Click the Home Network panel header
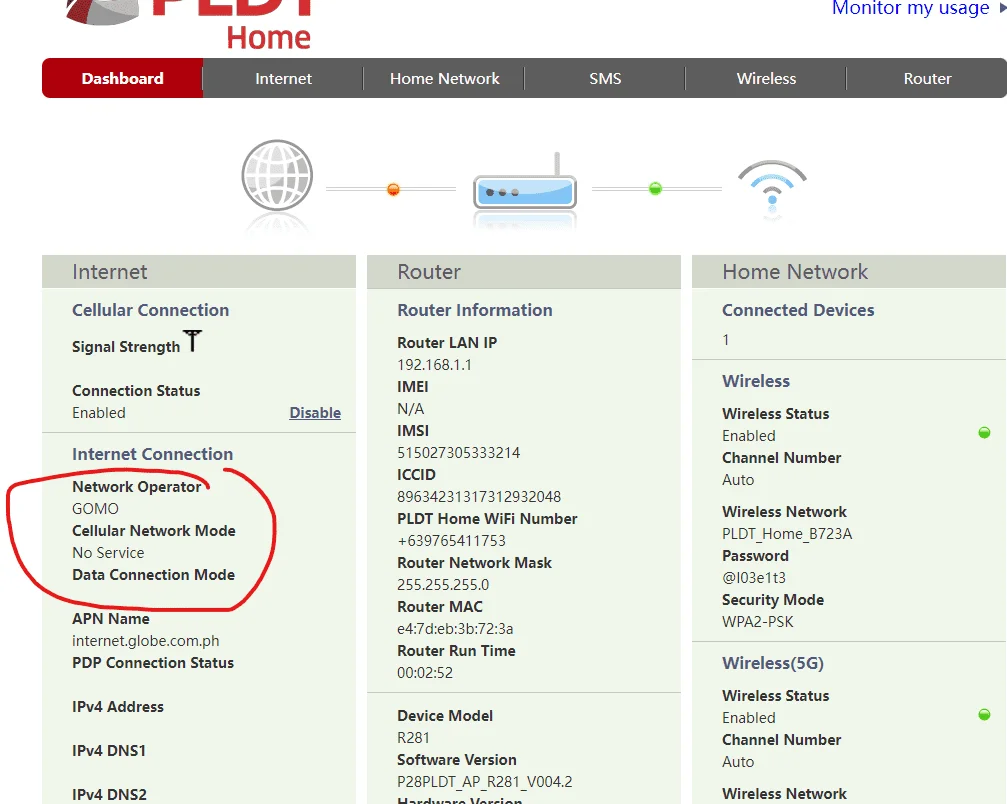The width and height of the screenshot is (1007, 804). tap(849, 272)
